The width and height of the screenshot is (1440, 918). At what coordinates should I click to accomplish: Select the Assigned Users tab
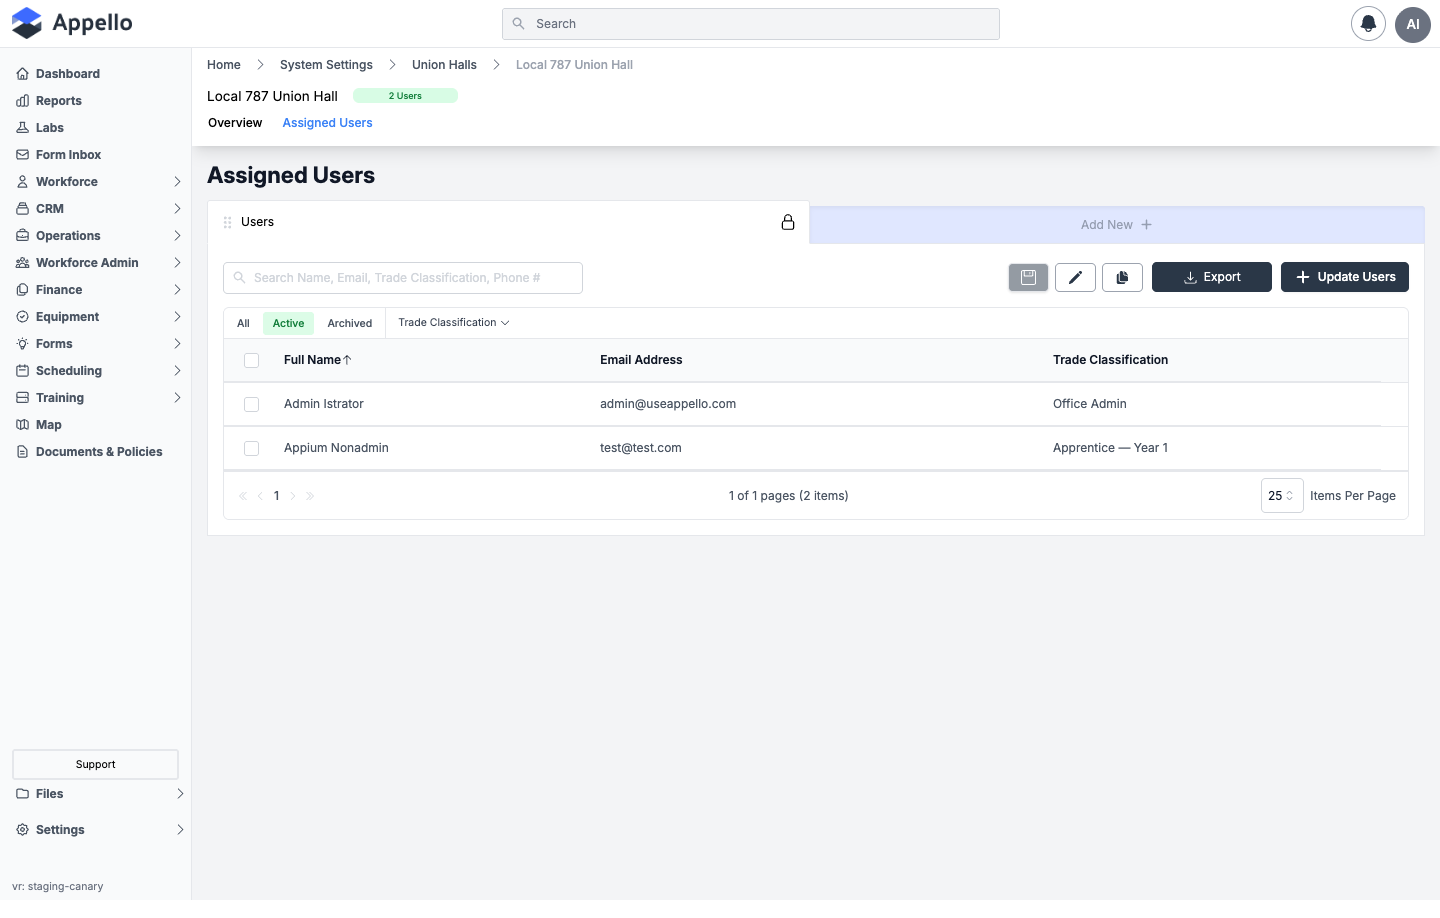327,123
